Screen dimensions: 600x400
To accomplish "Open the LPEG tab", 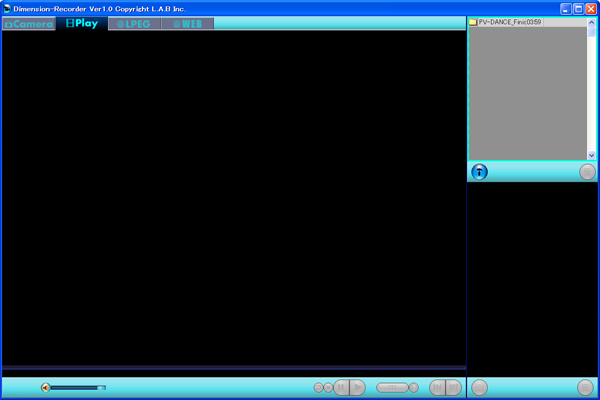I will 134,23.
